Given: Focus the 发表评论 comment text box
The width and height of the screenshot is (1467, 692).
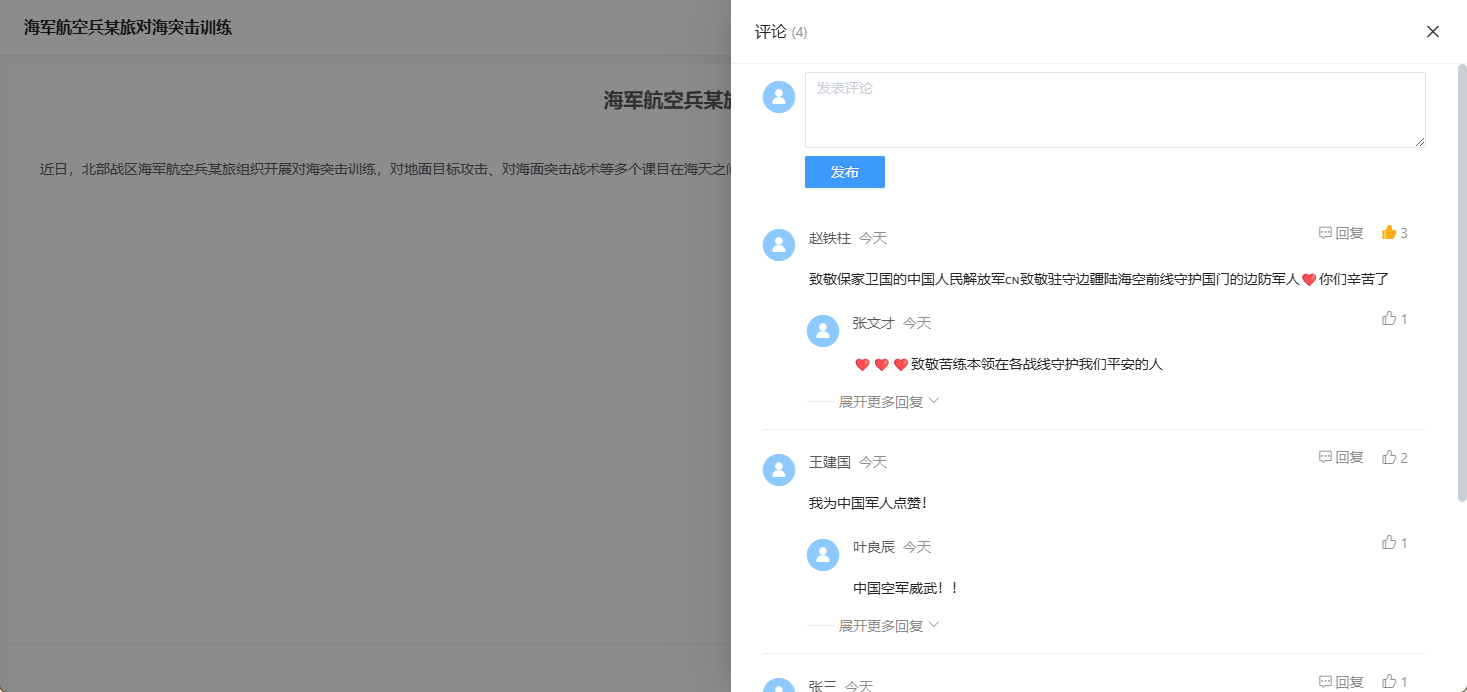Looking at the screenshot, I should pos(1114,110).
